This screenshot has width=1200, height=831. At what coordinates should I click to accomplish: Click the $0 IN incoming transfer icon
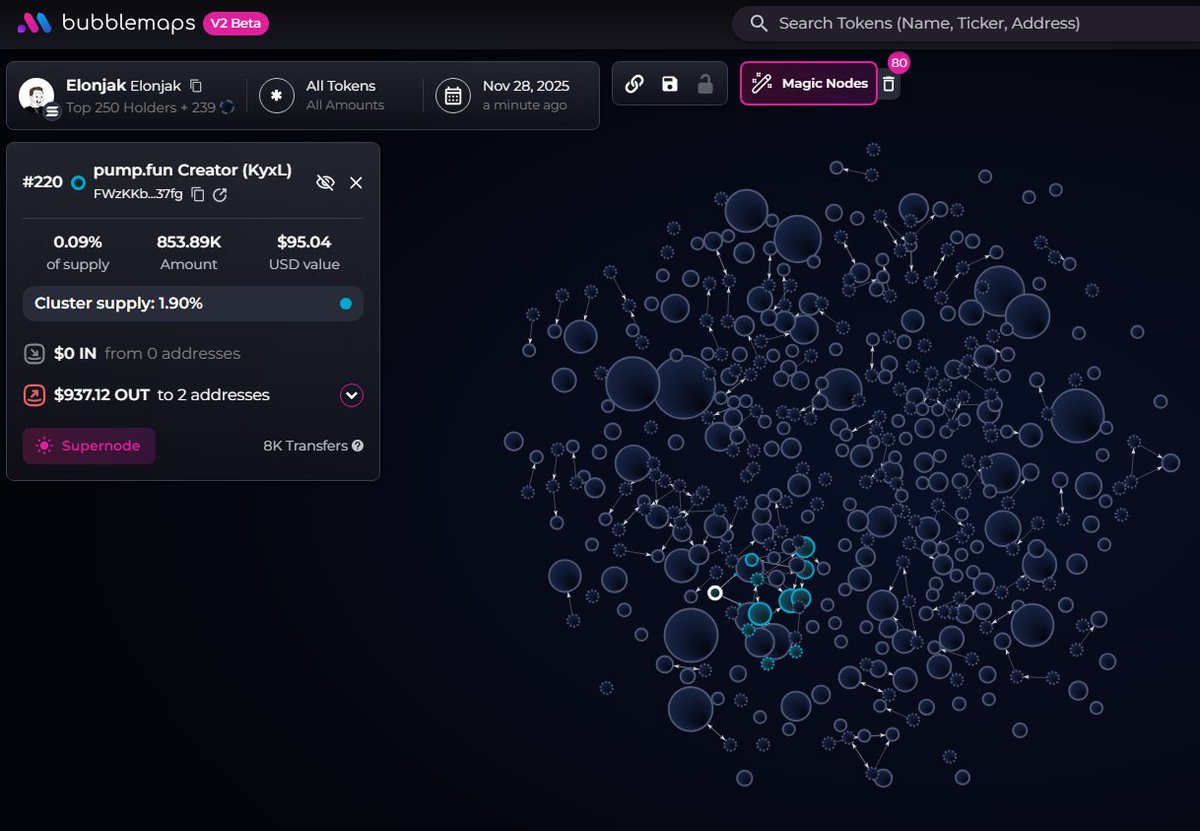click(34, 353)
